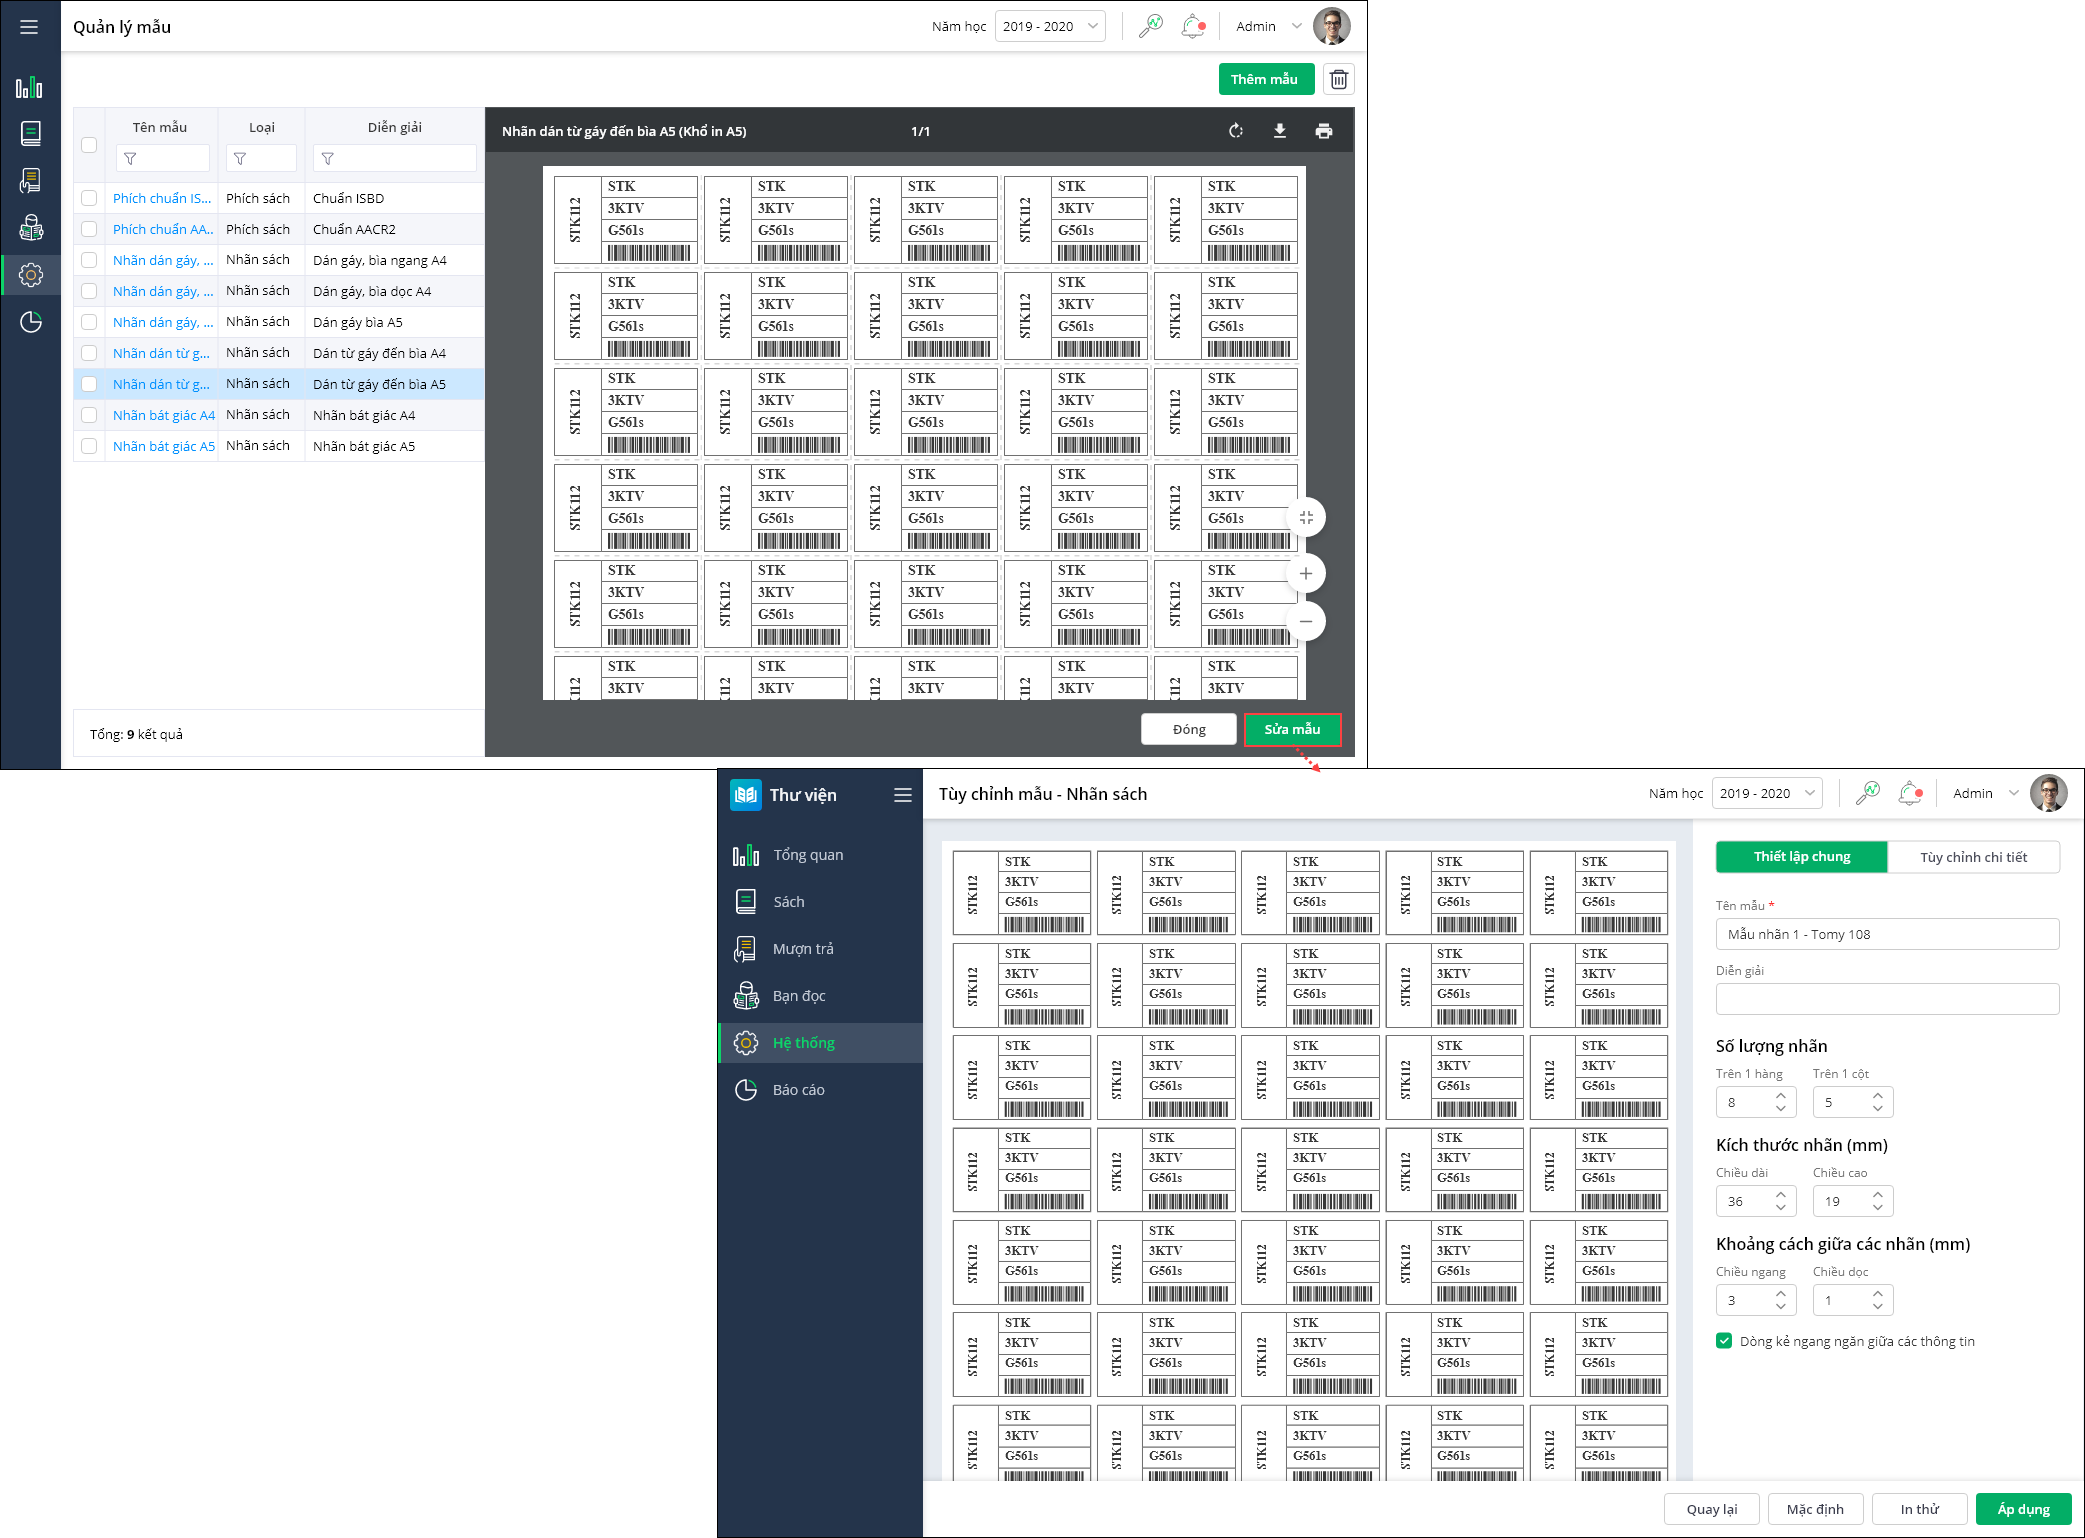Click the trash delete icon beside Thêm mẫu
The width and height of the screenshot is (2085, 1538).
click(1338, 79)
